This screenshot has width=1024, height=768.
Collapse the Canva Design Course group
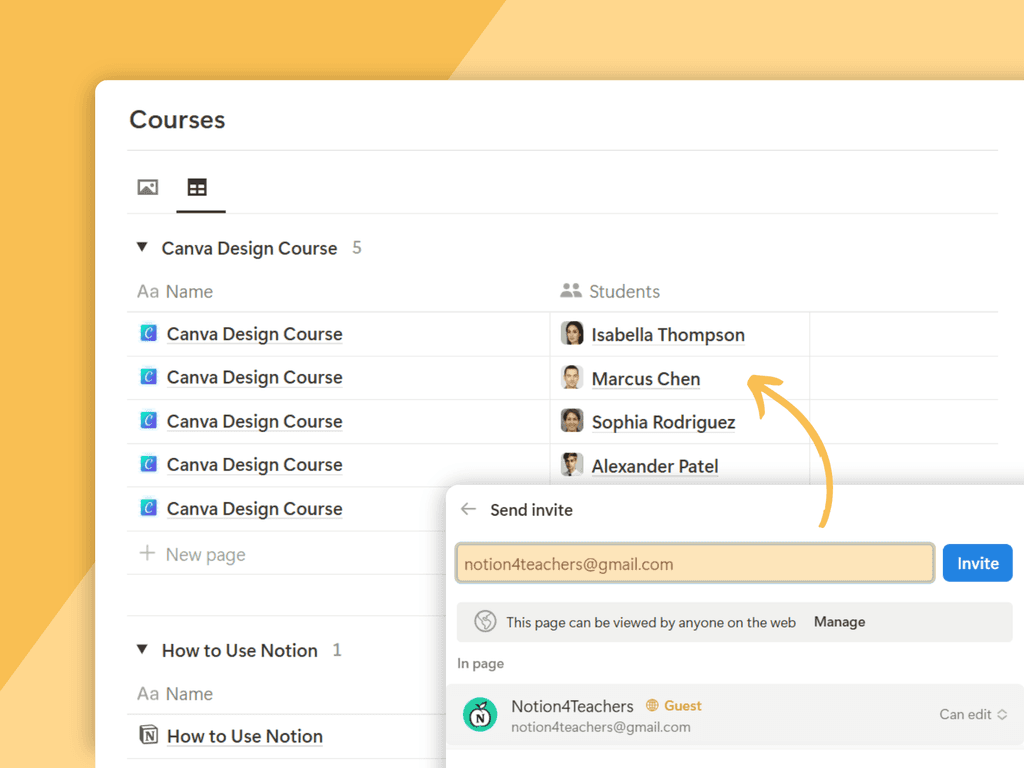[141, 248]
